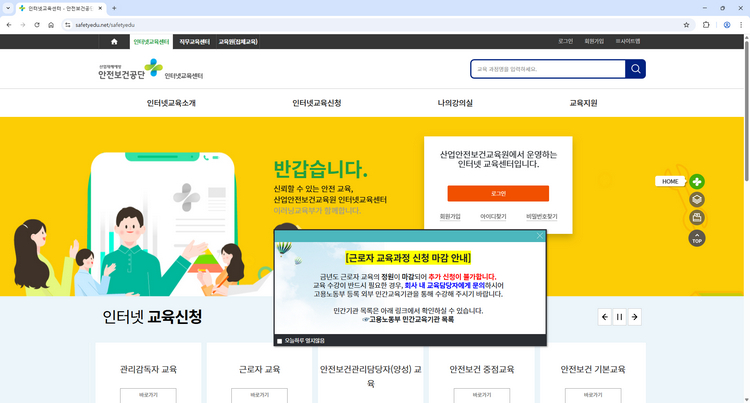This screenshot has width=750, height=403.
Task: Click the cube icon in floating sidebar
Action: [697, 200]
